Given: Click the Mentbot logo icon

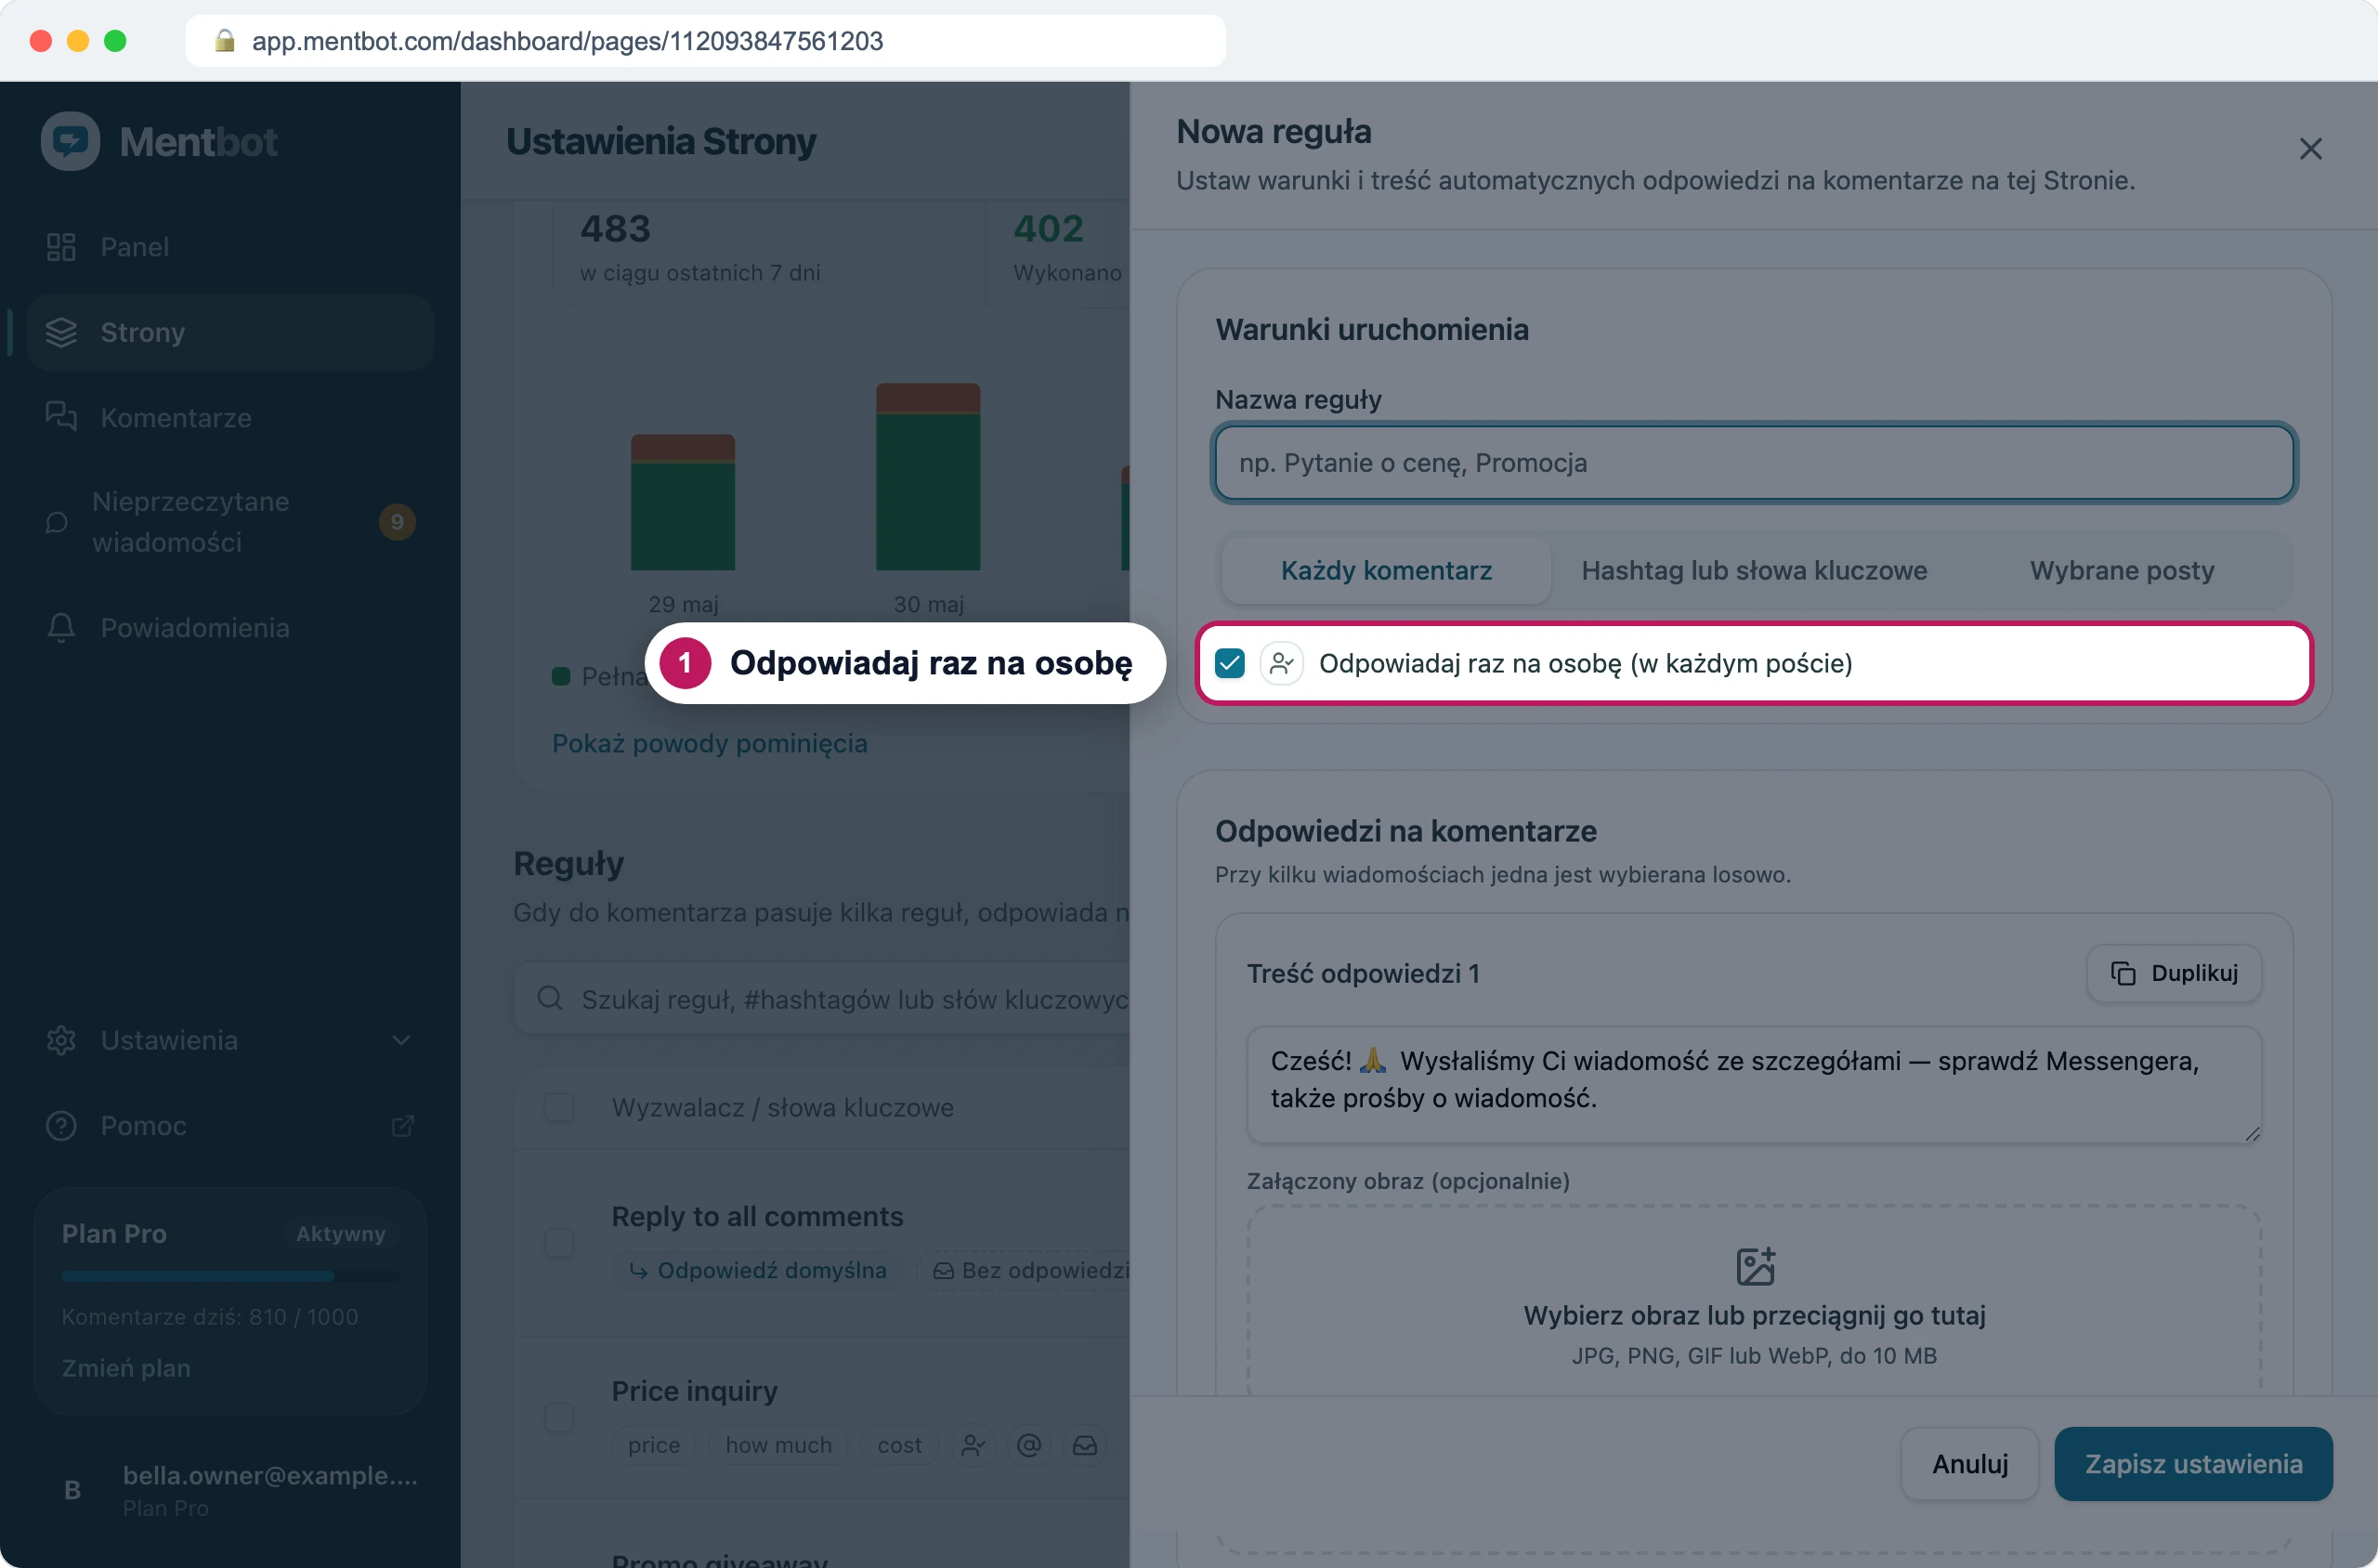Looking at the screenshot, I should 70,141.
